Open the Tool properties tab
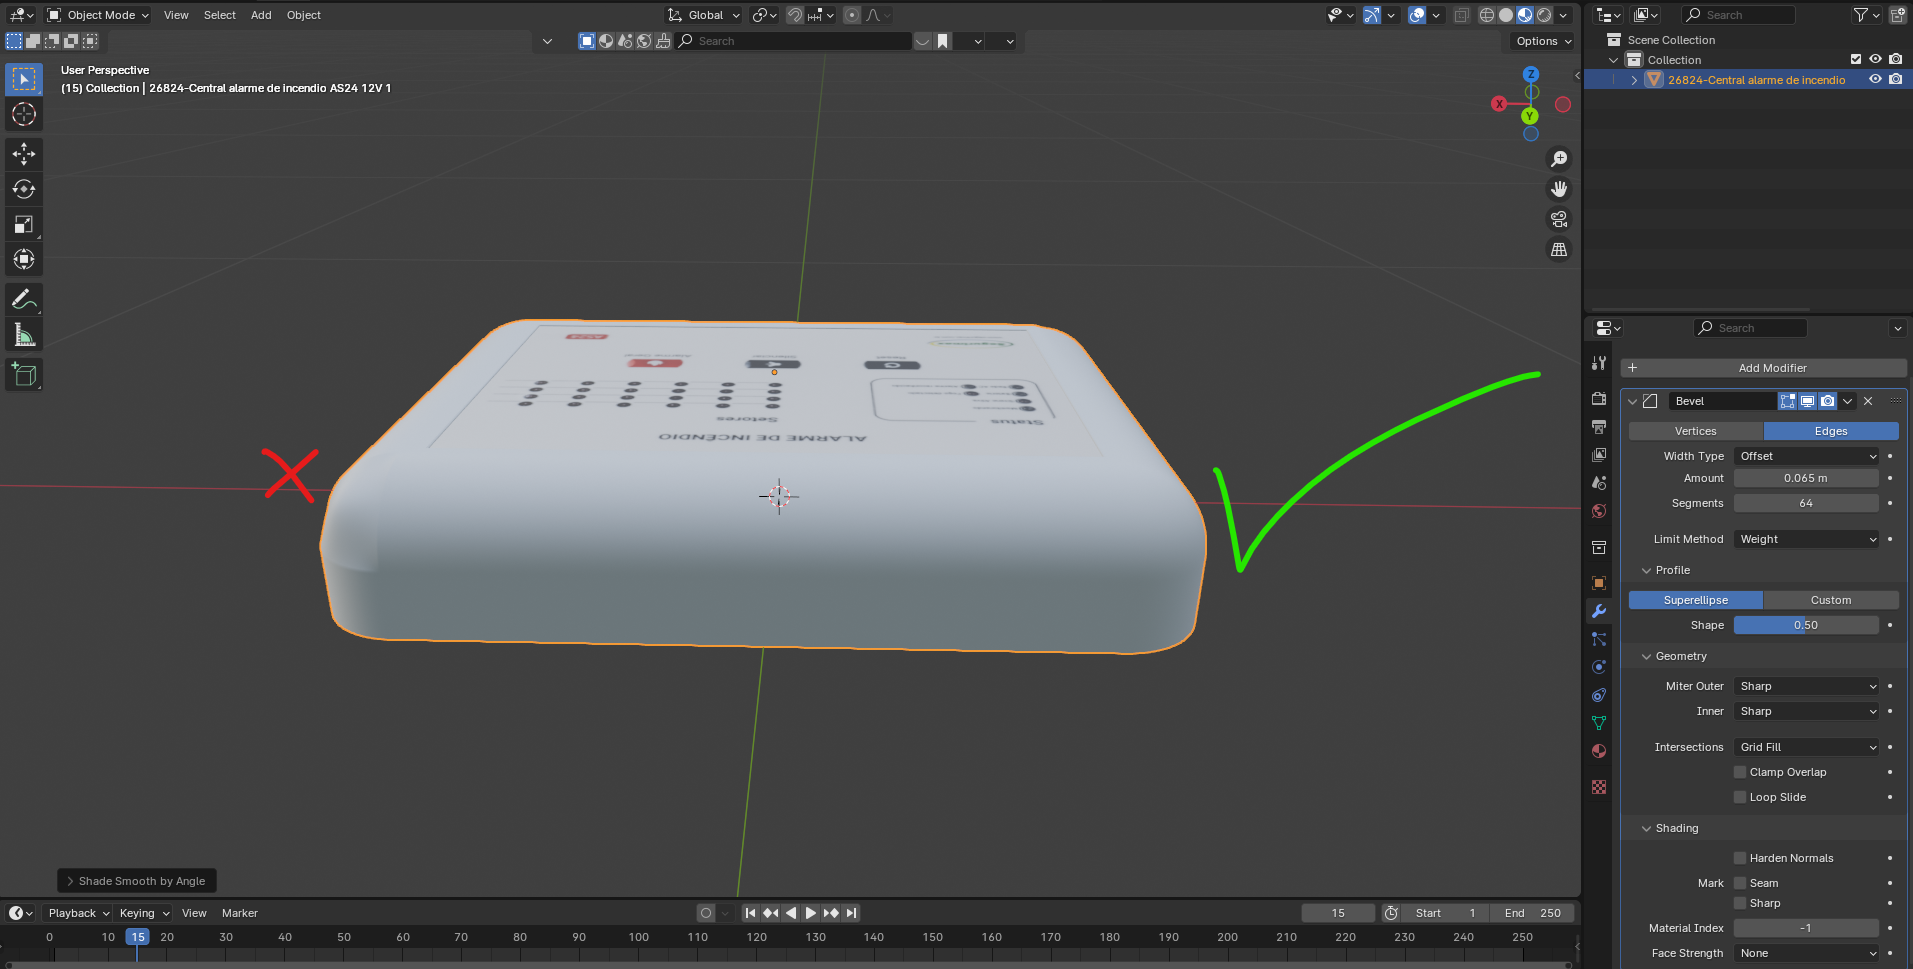Viewport: 1913px width, 969px height. pos(1599,363)
